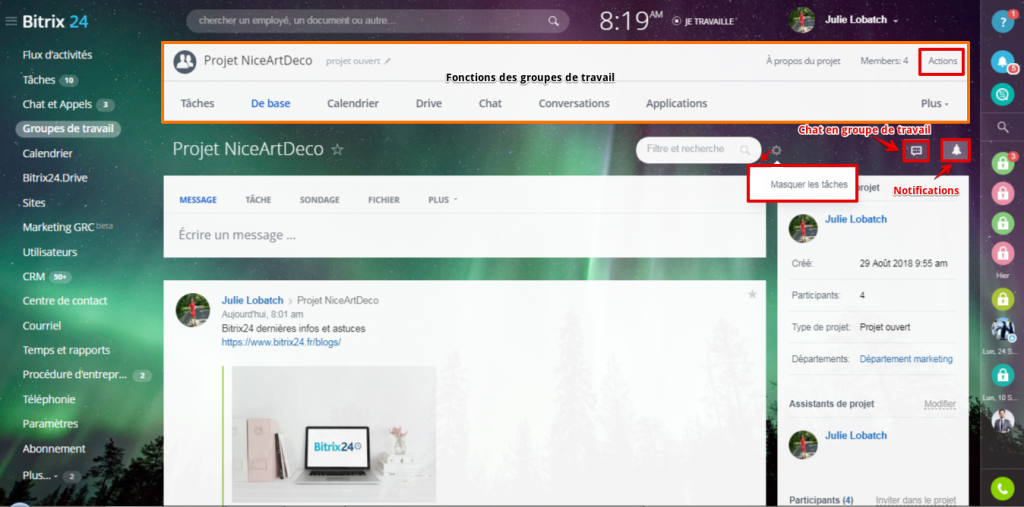Open the help question mark icon
1024x507 pixels.
click(x=1002, y=22)
